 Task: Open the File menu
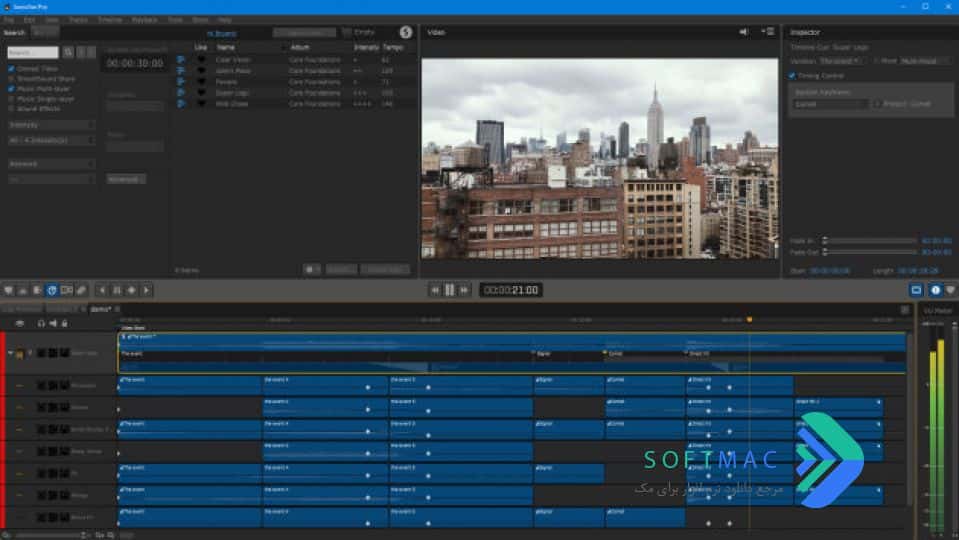pos(9,20)
